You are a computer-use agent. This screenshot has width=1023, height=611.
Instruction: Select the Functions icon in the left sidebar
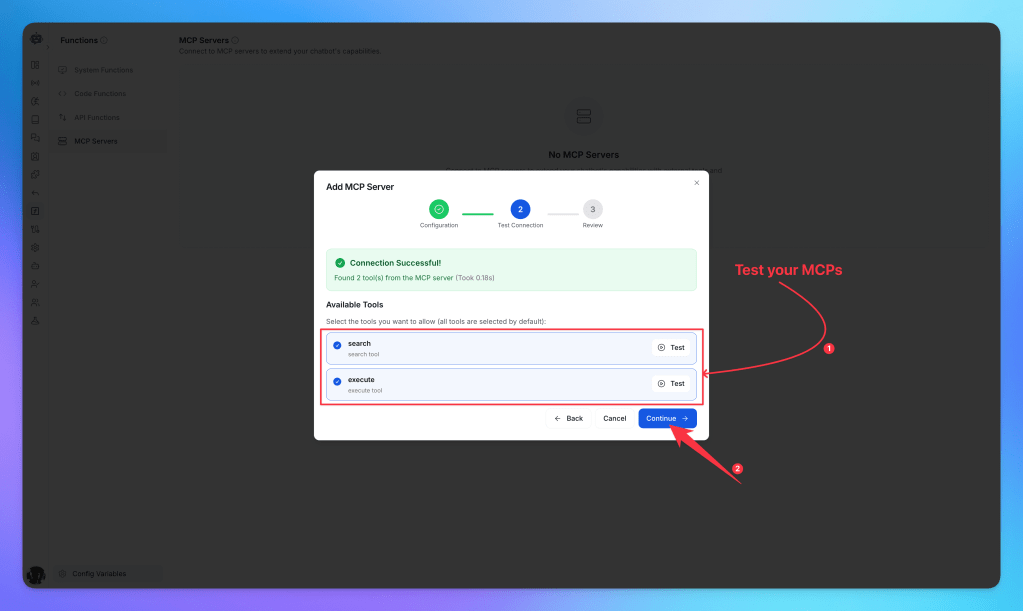pyautogui.click(x=35, y=211)
